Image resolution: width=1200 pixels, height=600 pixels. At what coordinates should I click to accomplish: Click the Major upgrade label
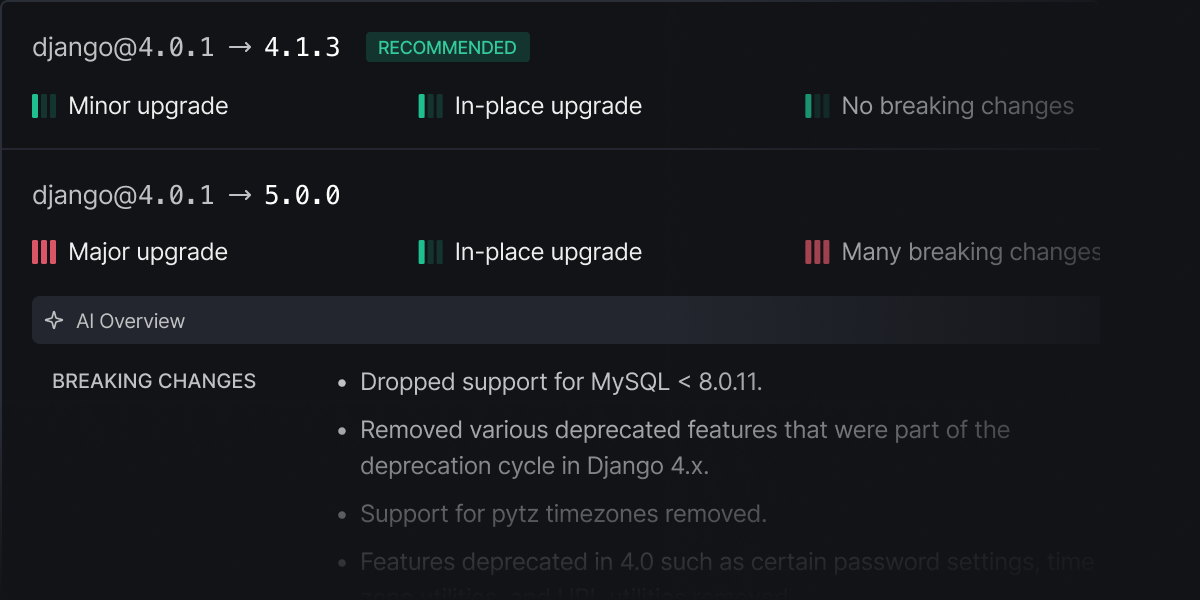[148, 252]
